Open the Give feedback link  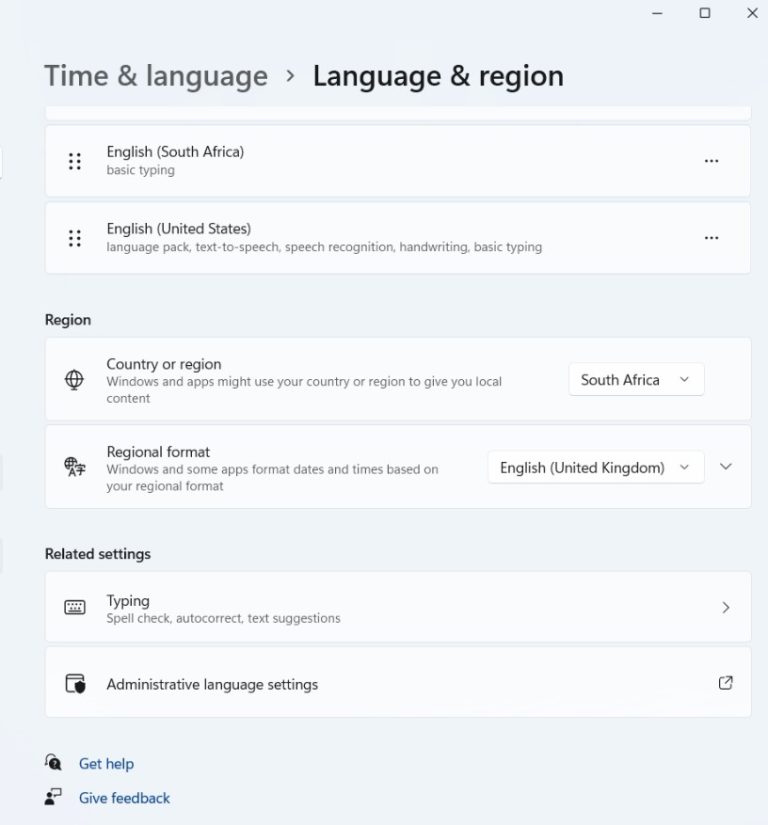[x=124, y=798]
